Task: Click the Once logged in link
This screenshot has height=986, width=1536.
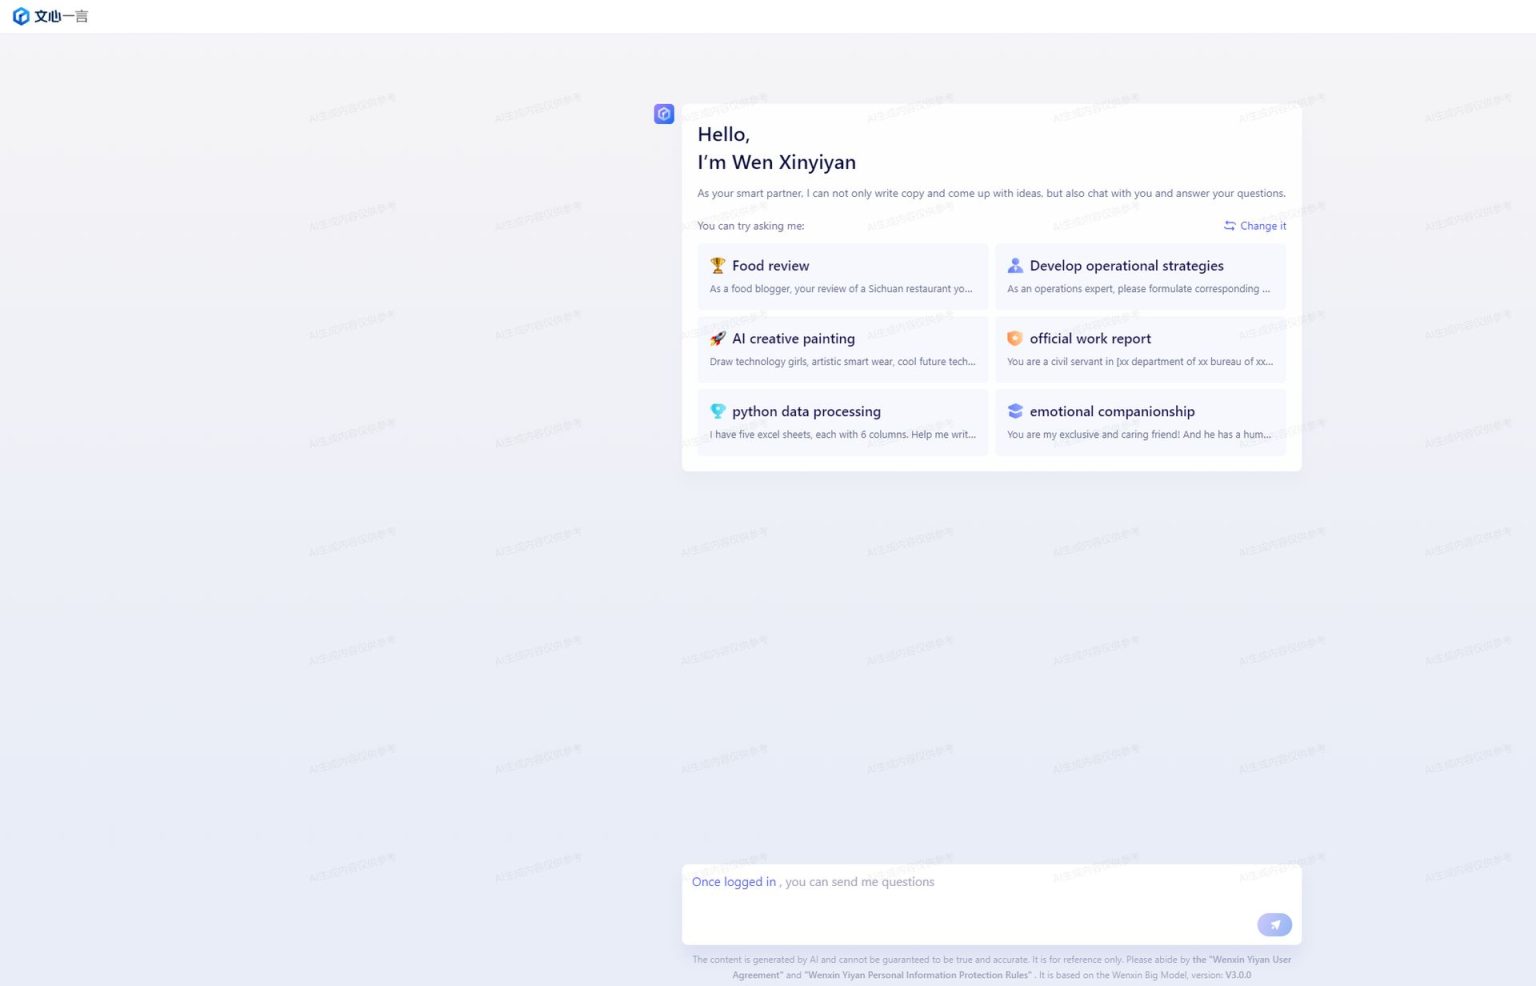Action: click(x=733, y=881)
